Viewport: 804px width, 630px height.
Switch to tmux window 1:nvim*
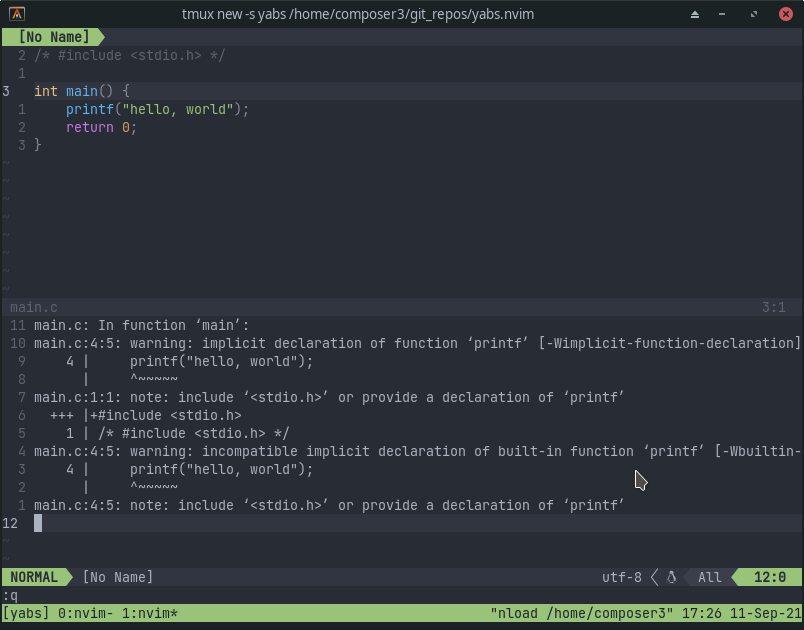pos(150,613)
